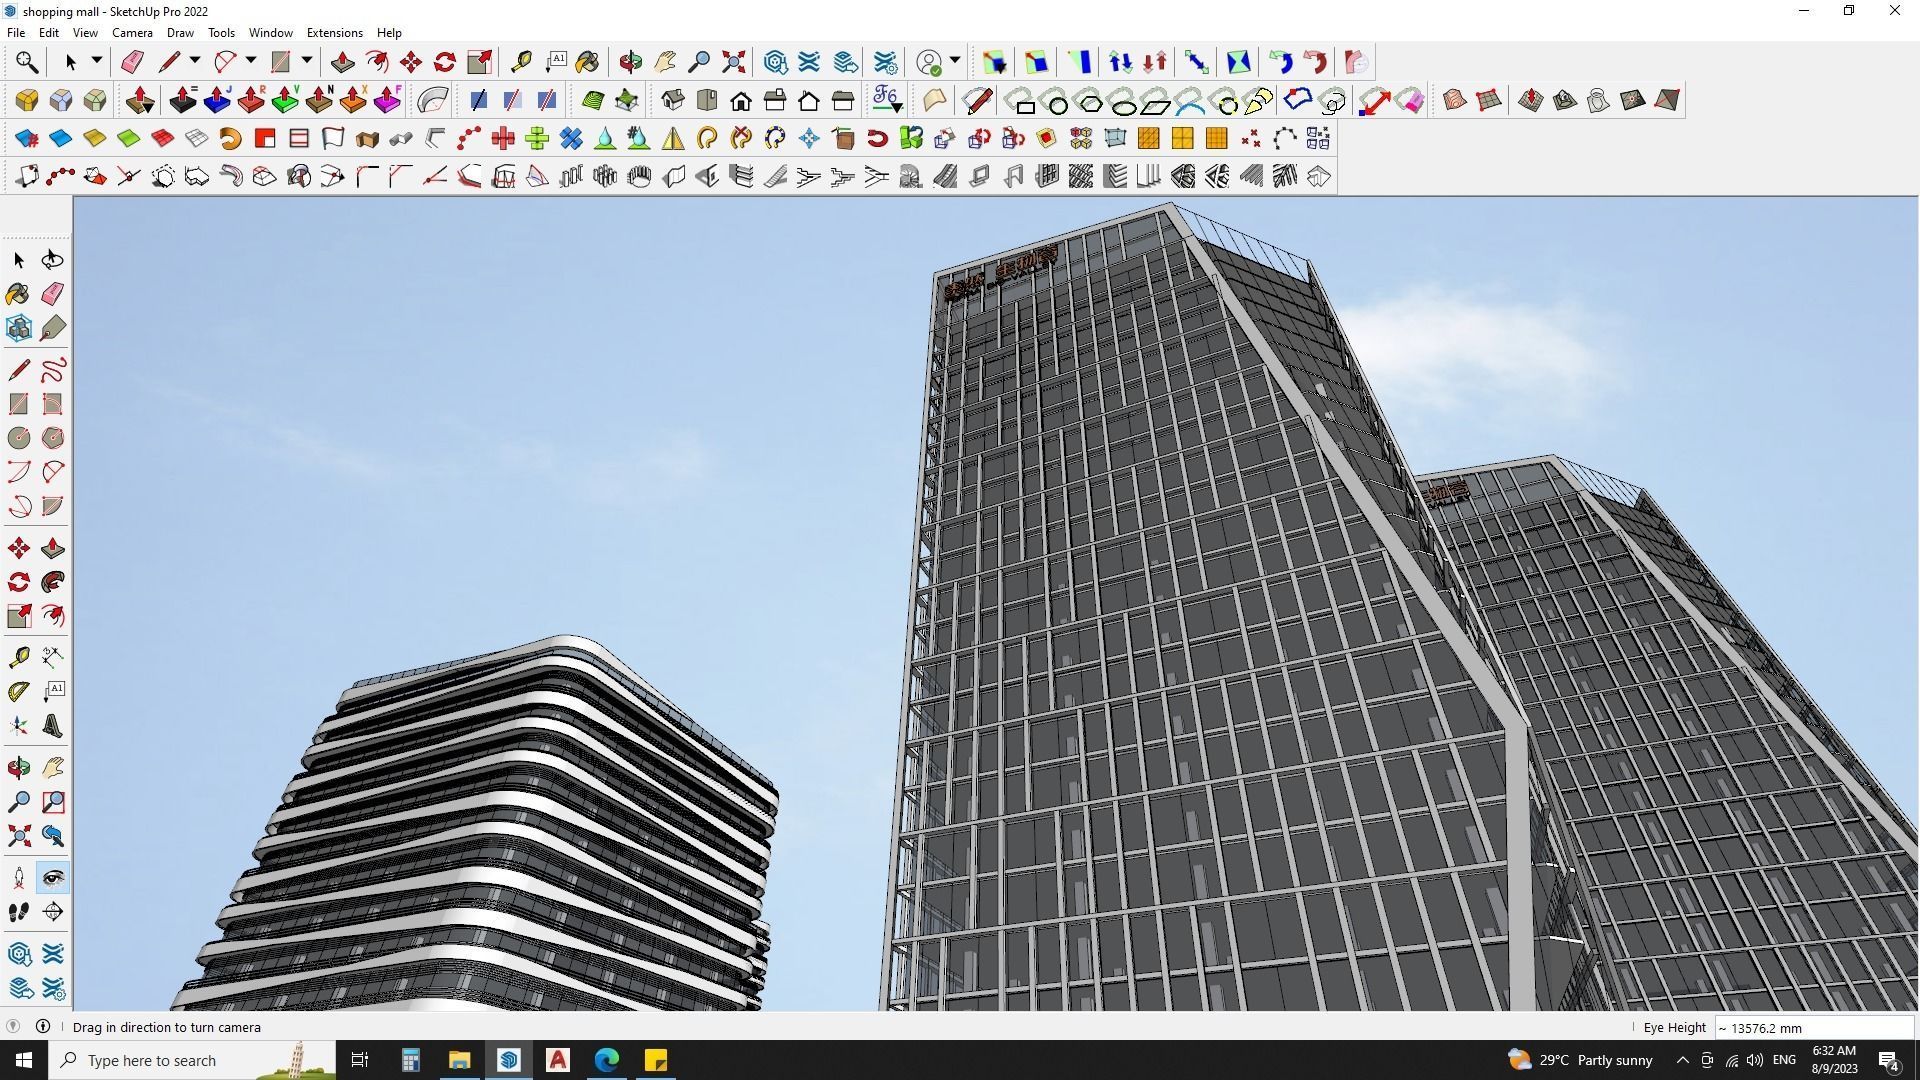Click the Zoom Extents icon in top toolbar
Screen dimensions: 1920x1080
[x=733, y=62]
